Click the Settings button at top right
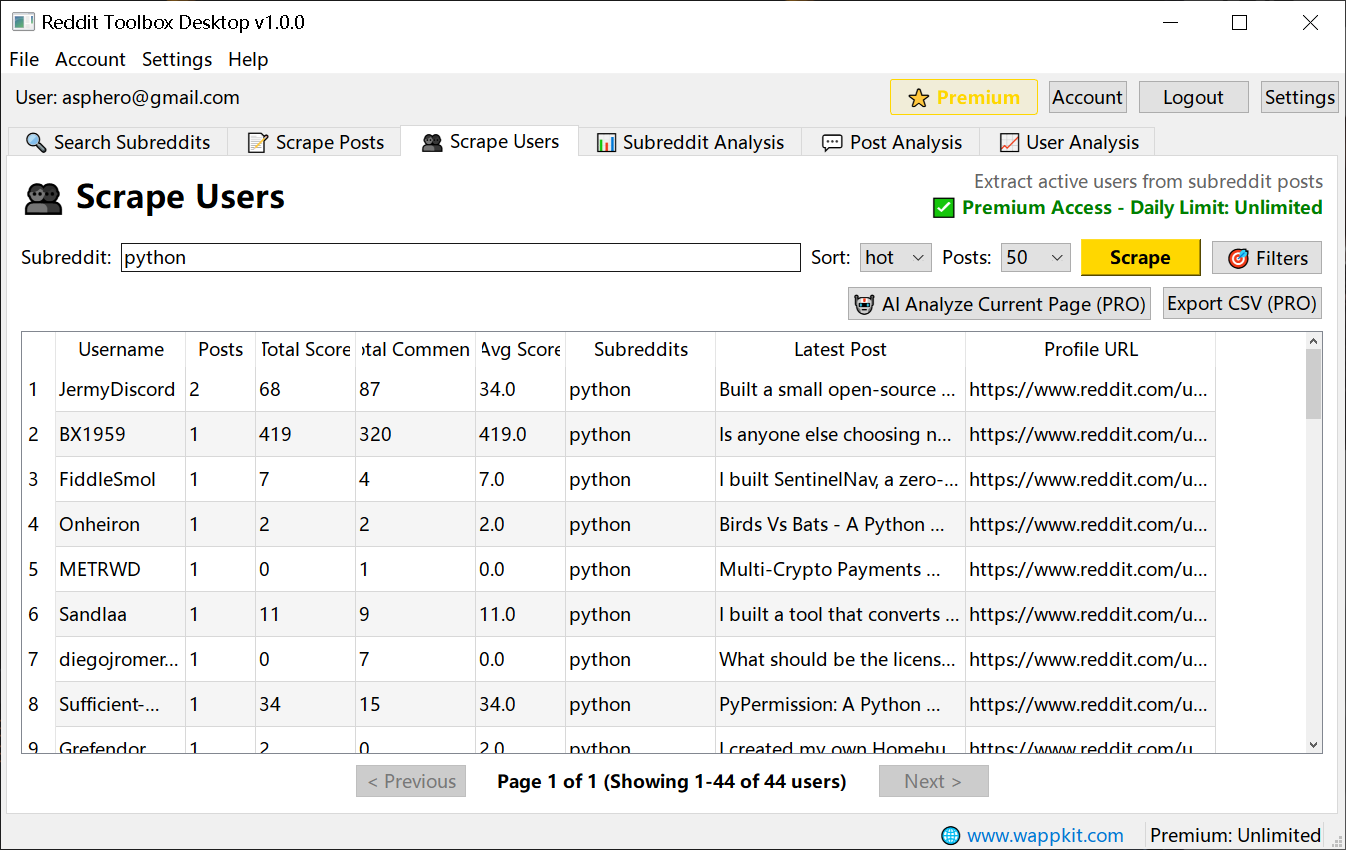Image resolution: width=1346 pixels, height=850 pixels. tap(1299, 97)
